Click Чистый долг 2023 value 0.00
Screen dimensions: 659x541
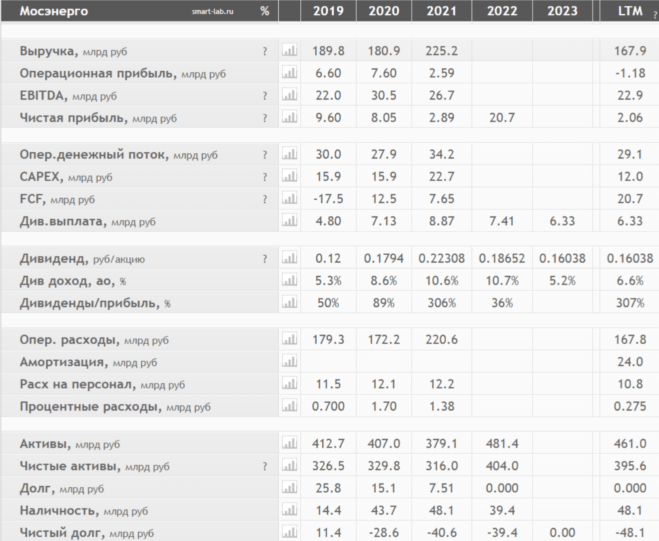562,533
